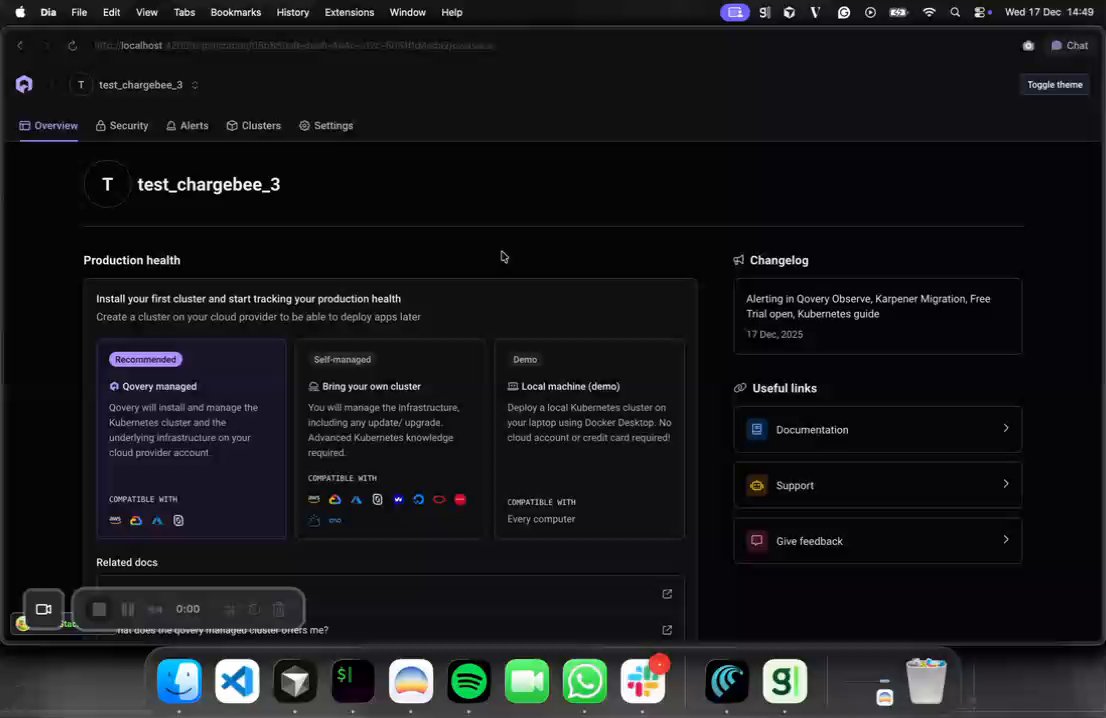The width and height of the screenshot is (1106, 718).
Task: Click the Demo badge
Action: [x=525, y=360]
